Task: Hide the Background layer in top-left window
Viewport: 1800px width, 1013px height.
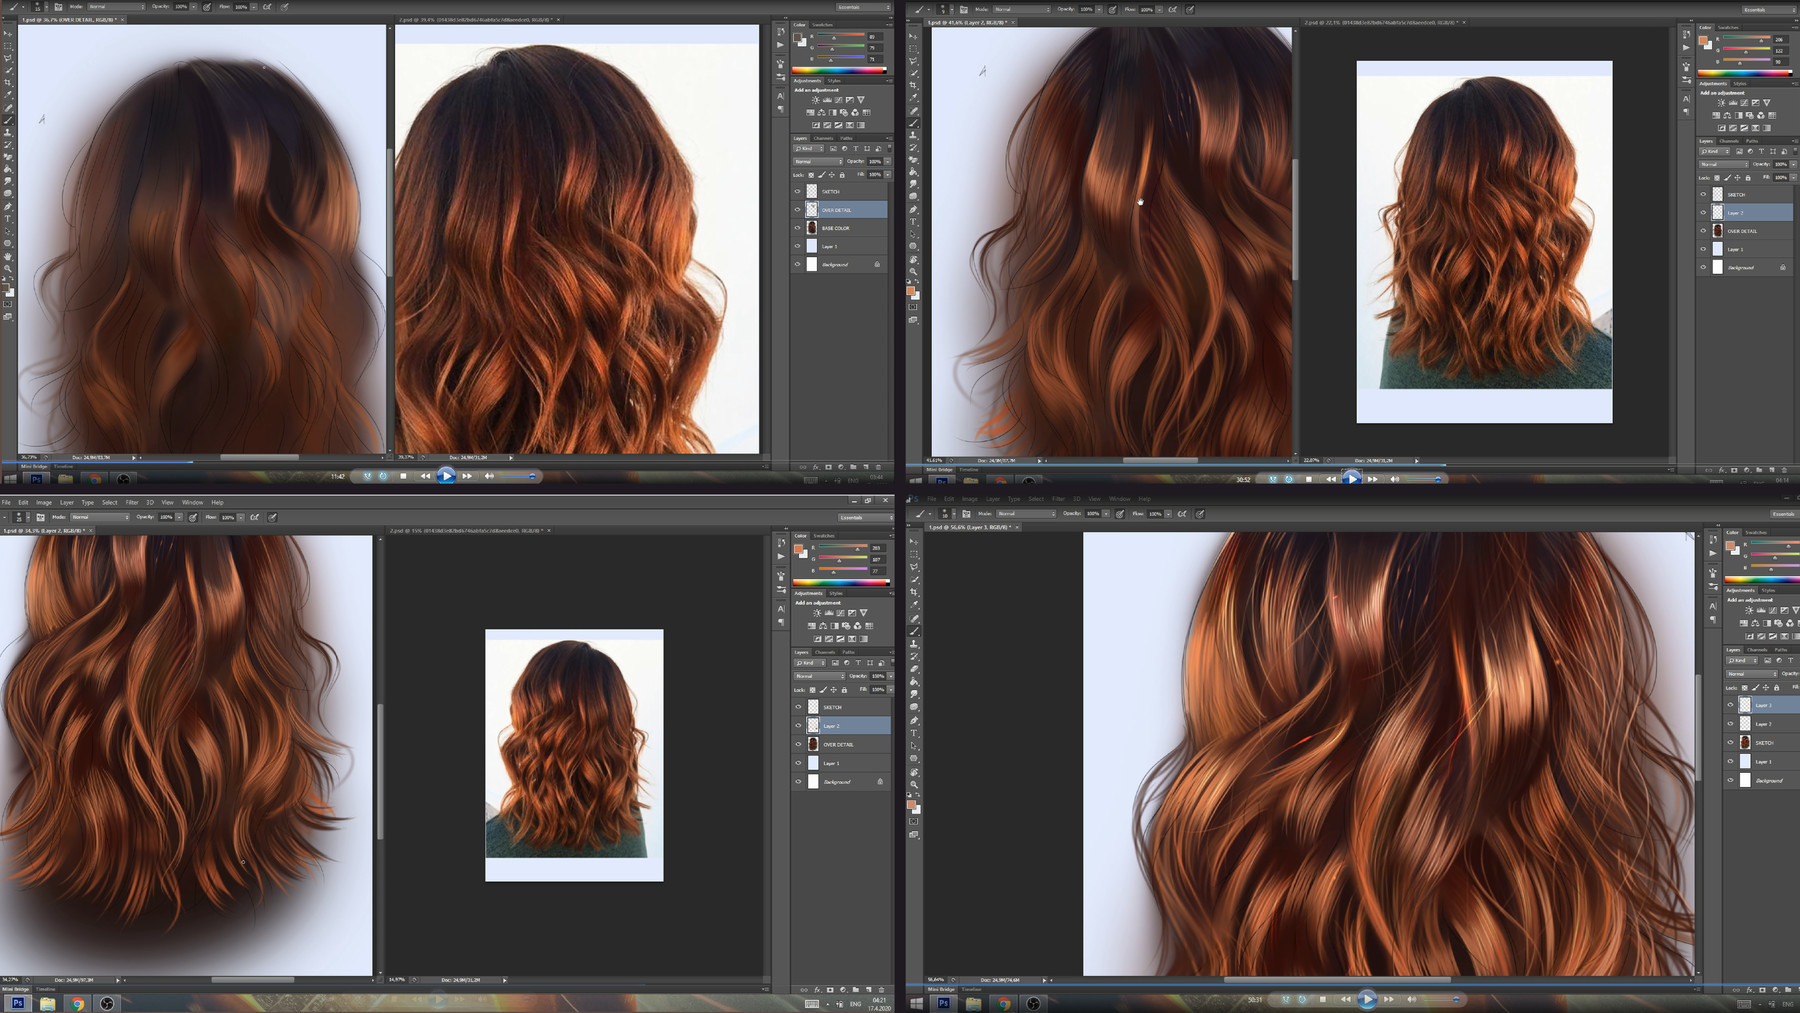Action: click(x=798, y=265)
